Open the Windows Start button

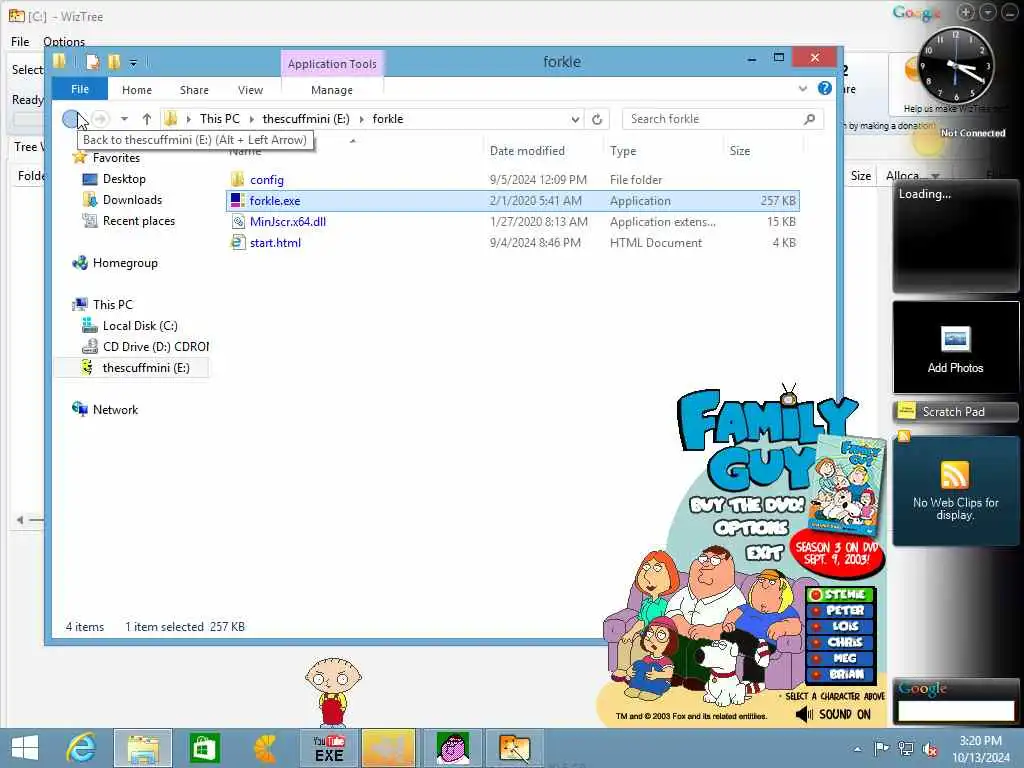25,748
